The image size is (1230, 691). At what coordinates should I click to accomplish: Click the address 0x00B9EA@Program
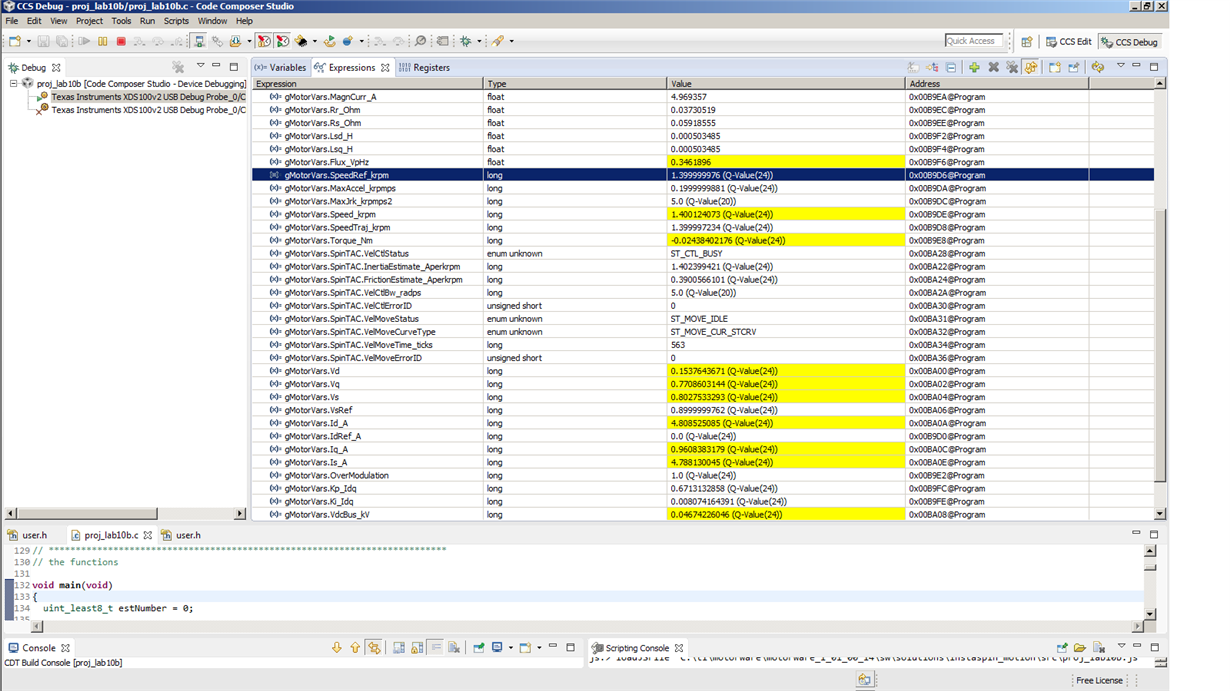coord(947,97)
